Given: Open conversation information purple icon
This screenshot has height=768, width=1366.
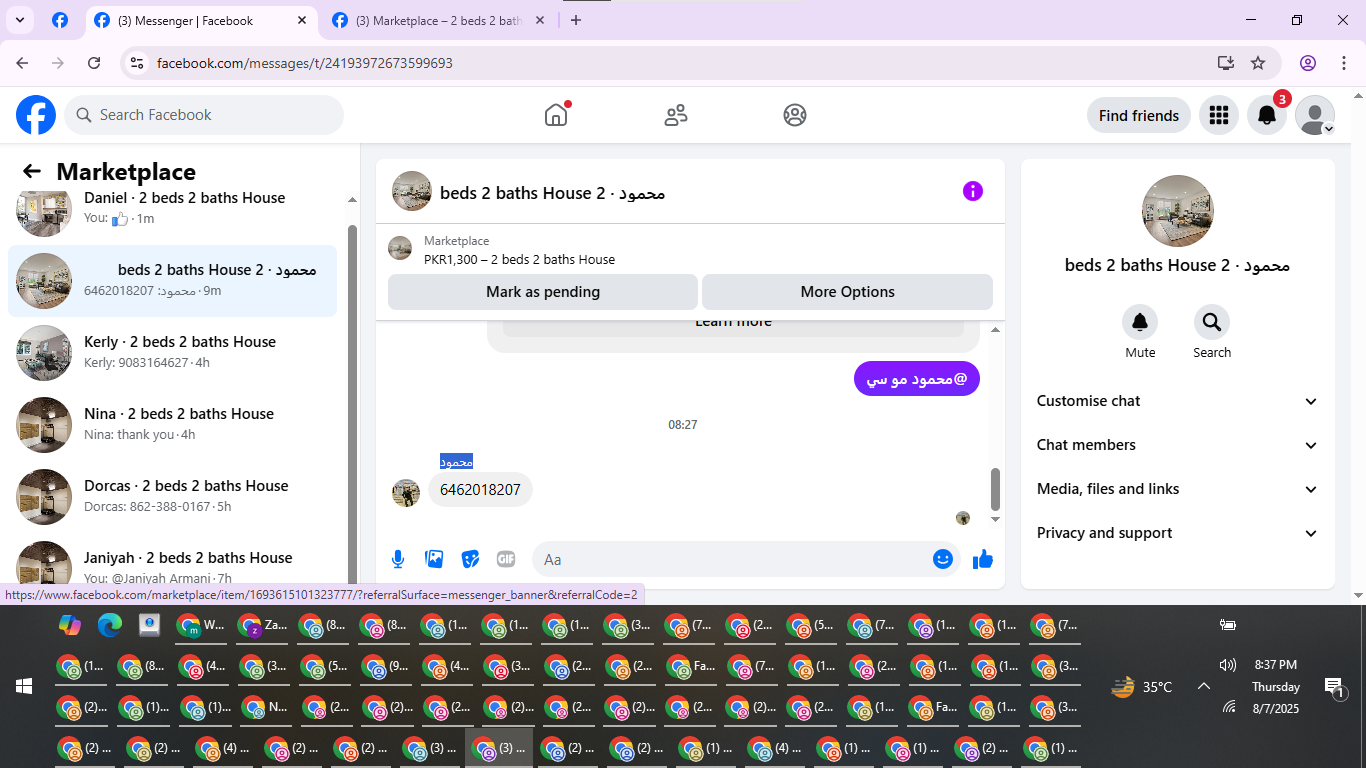Looking at the screenshot, I should coord(973,191).
